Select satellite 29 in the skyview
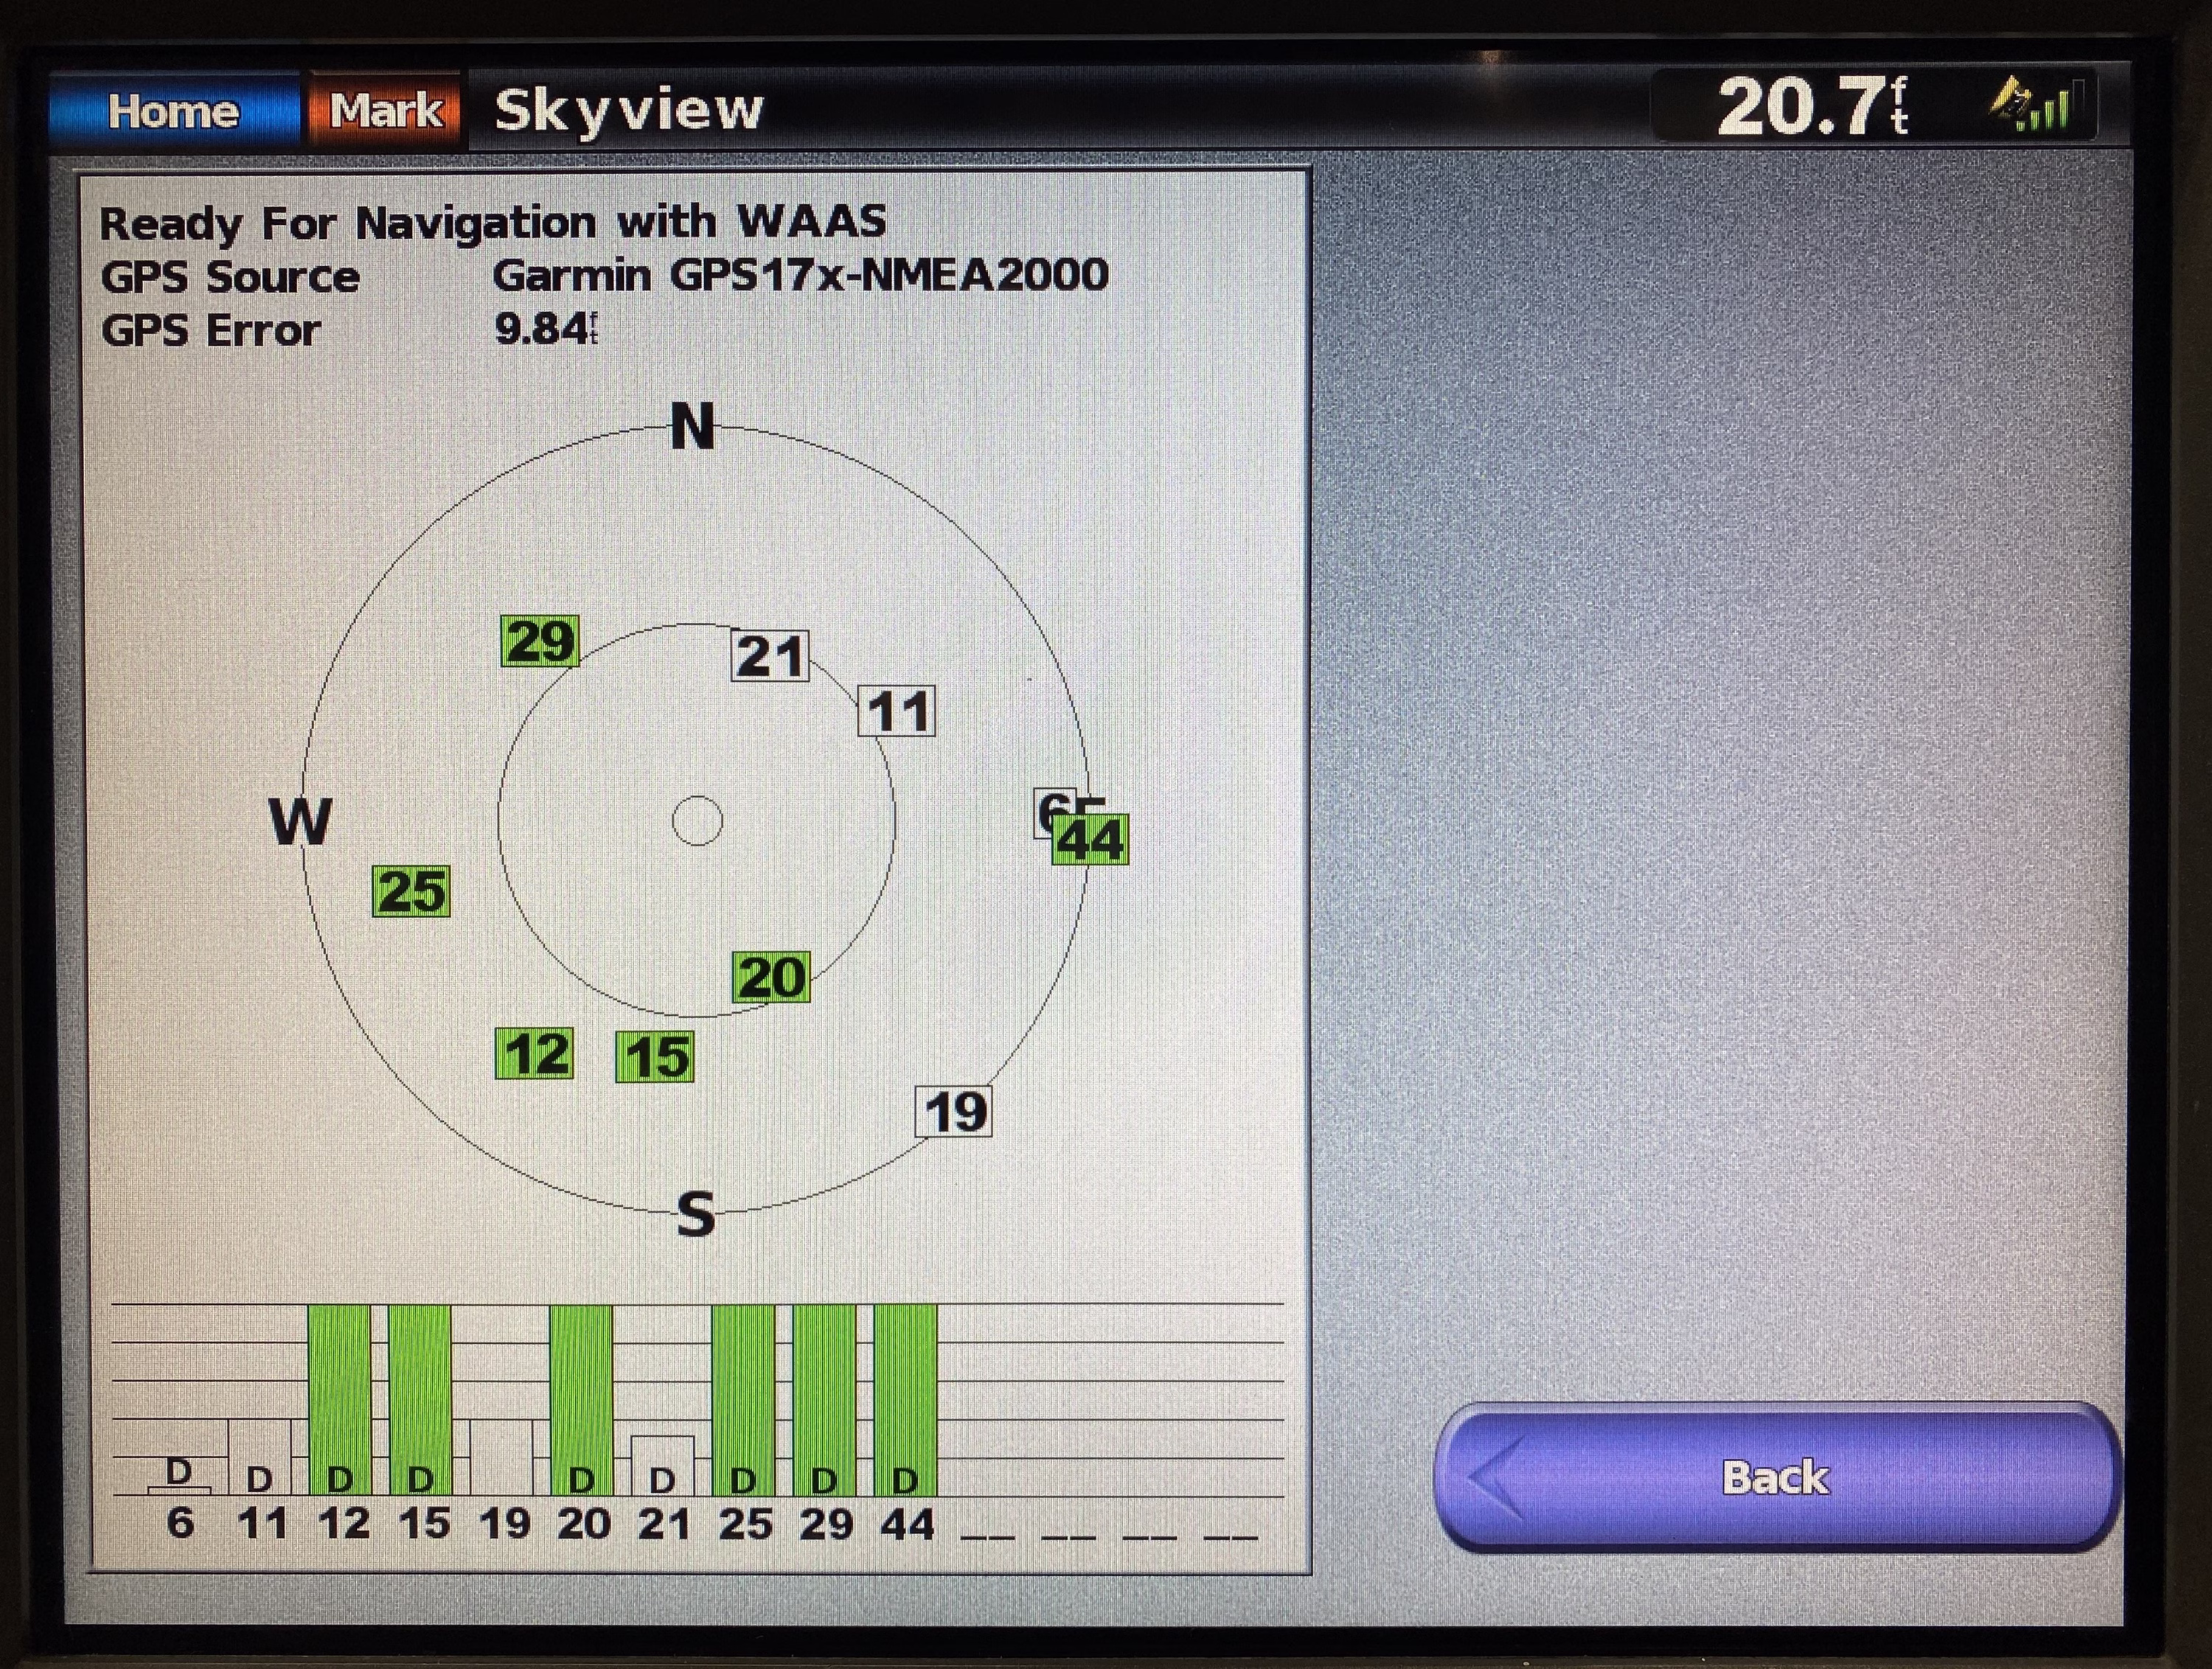 (x=540, y=641)
